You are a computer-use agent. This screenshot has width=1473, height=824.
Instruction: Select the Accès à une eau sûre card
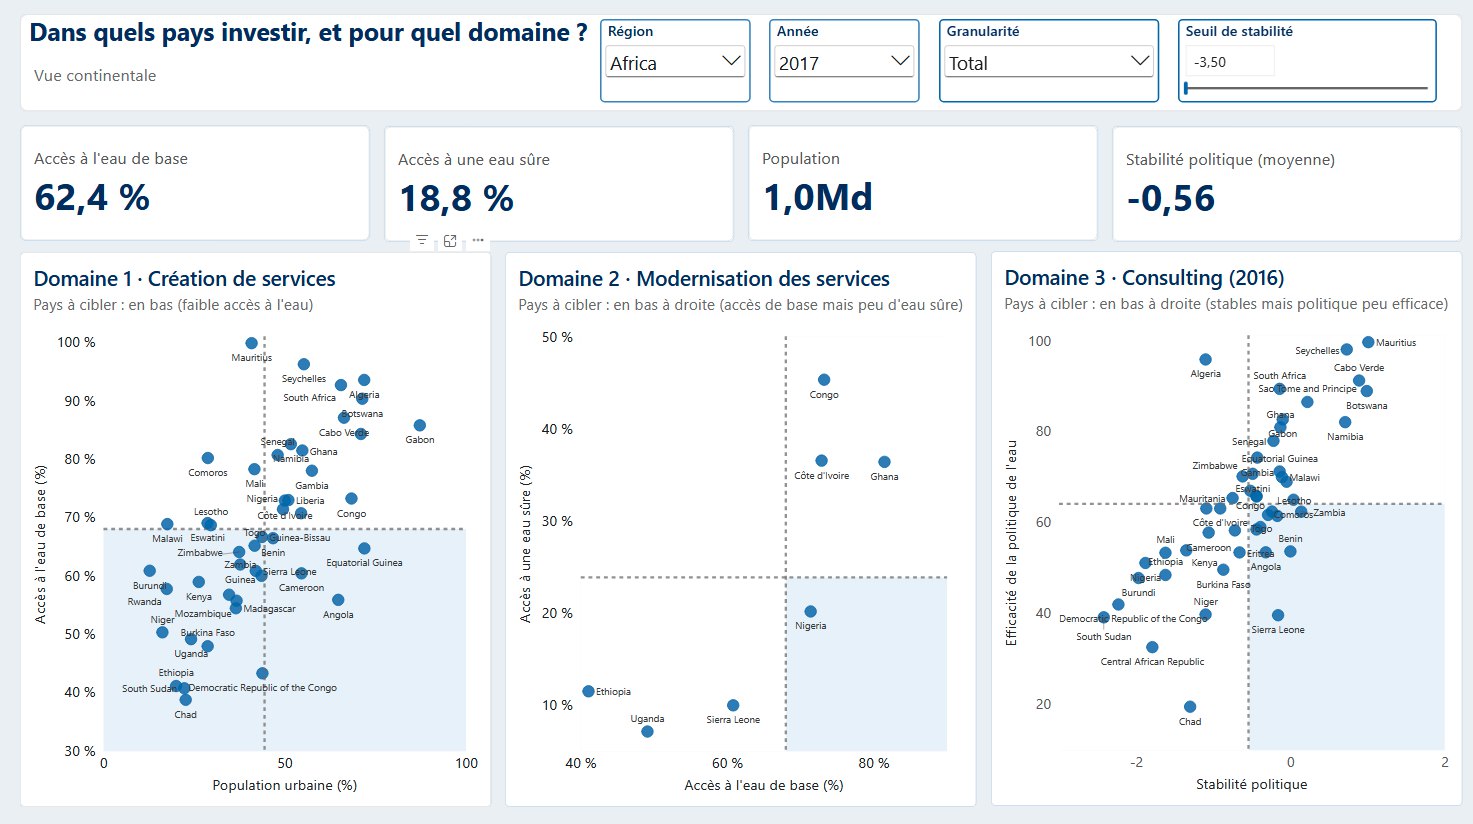559,183
